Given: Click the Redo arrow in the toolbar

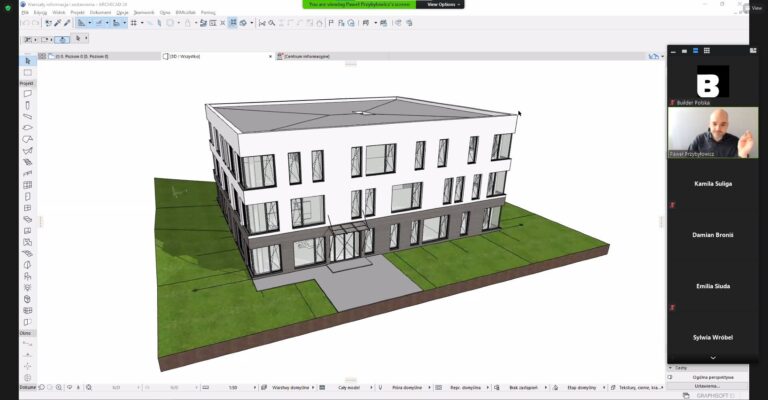Looking at the screenshot, I should pos(35,23).
